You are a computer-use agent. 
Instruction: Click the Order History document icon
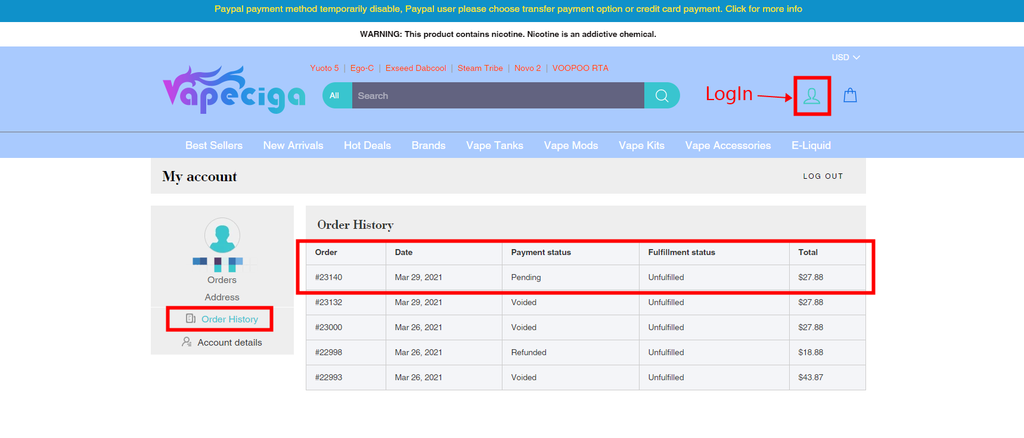pos(190,319)
